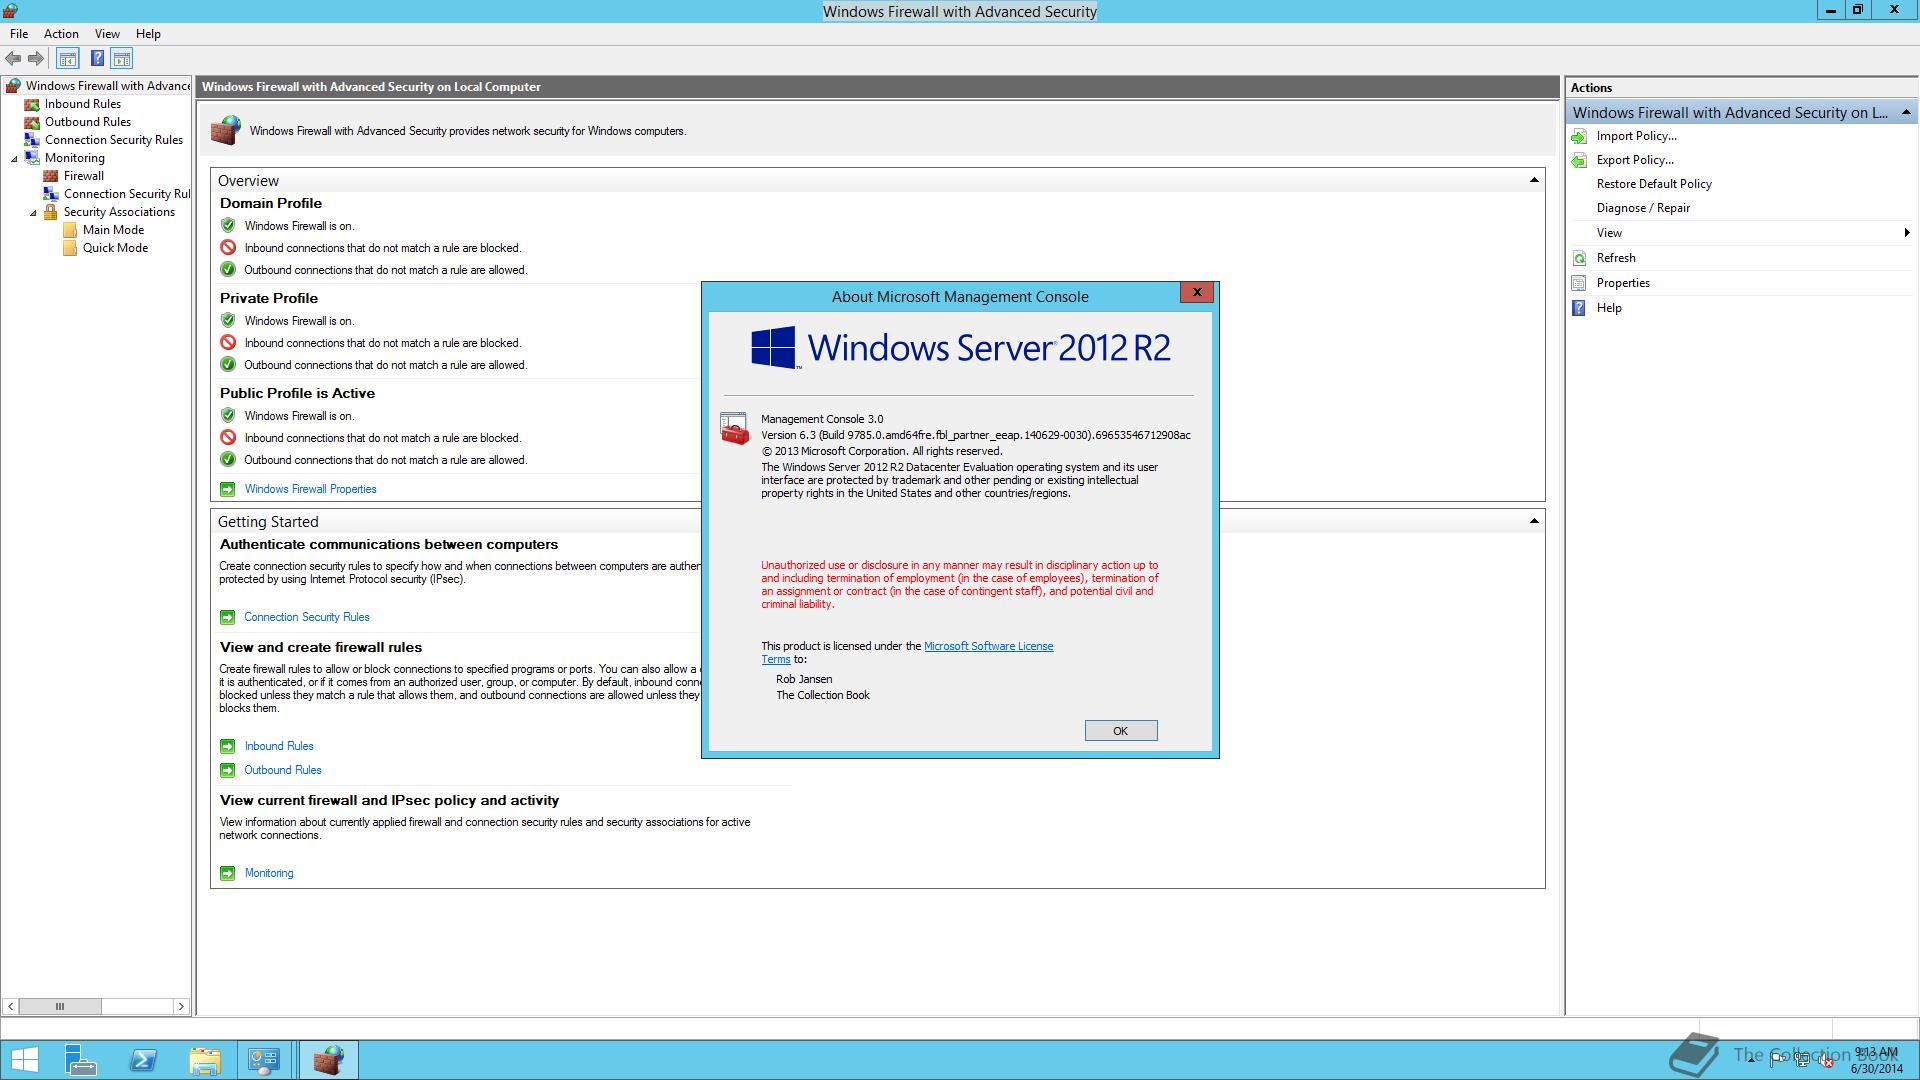This screenshot has height=1080, width=1920.
Task: Click Restore Default Policy action
Action: tap(1654, 184)
